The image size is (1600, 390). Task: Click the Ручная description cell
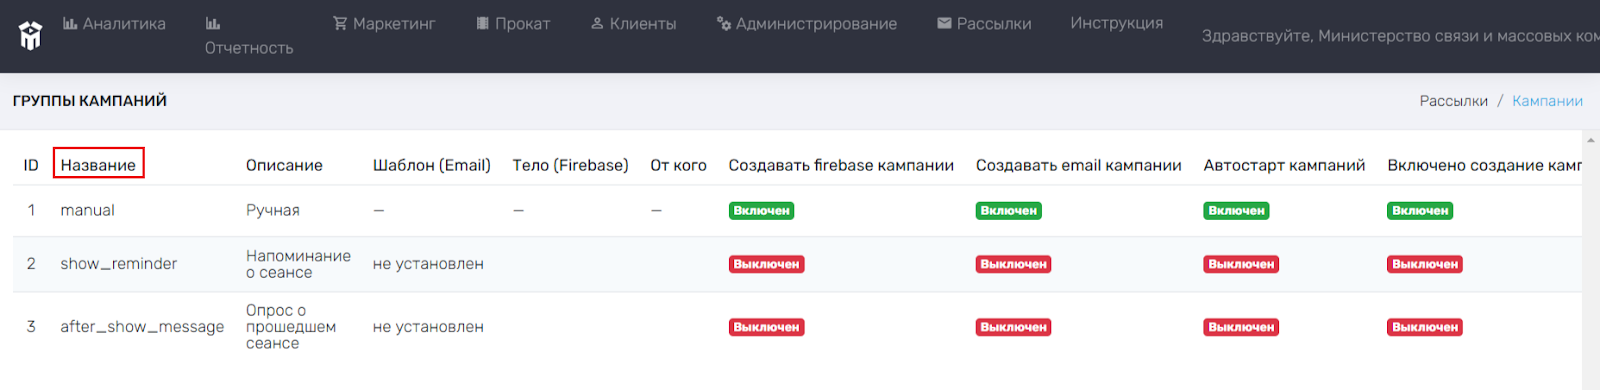pos(273,211)
